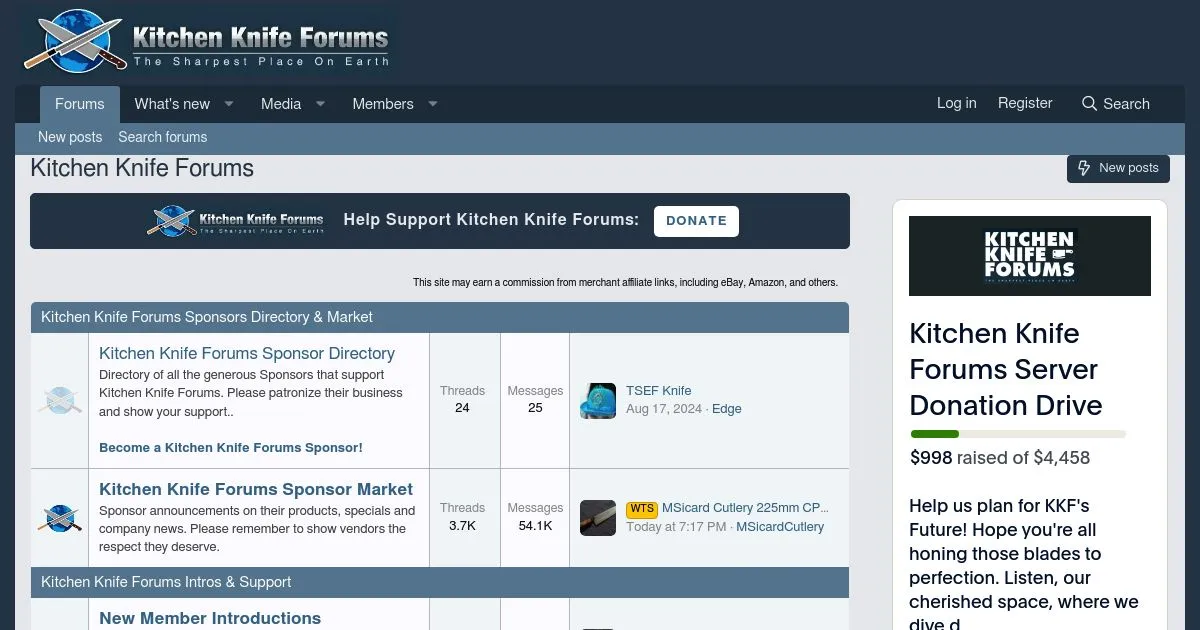The height and width of the screenshot is (630, 1200).
Task: Click the affiliate commission disclaimer text
Action: pos(626,283)
